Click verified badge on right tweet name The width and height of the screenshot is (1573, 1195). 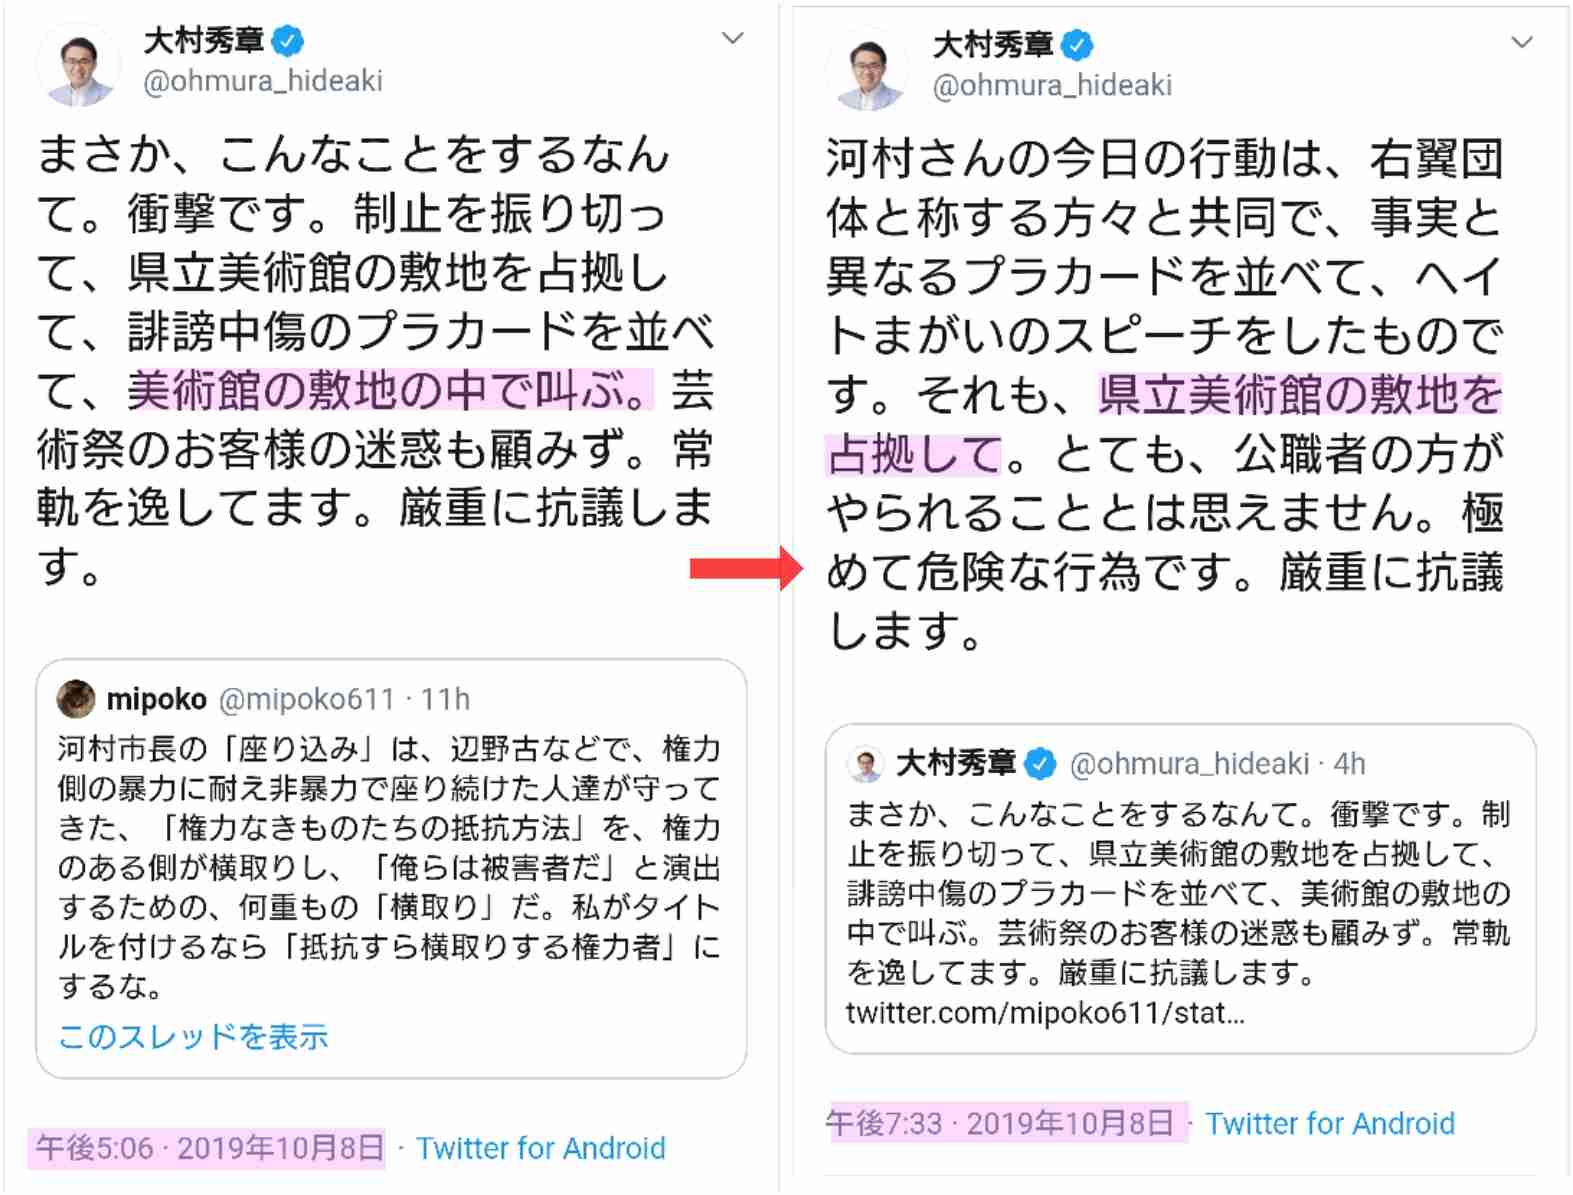1077,45
